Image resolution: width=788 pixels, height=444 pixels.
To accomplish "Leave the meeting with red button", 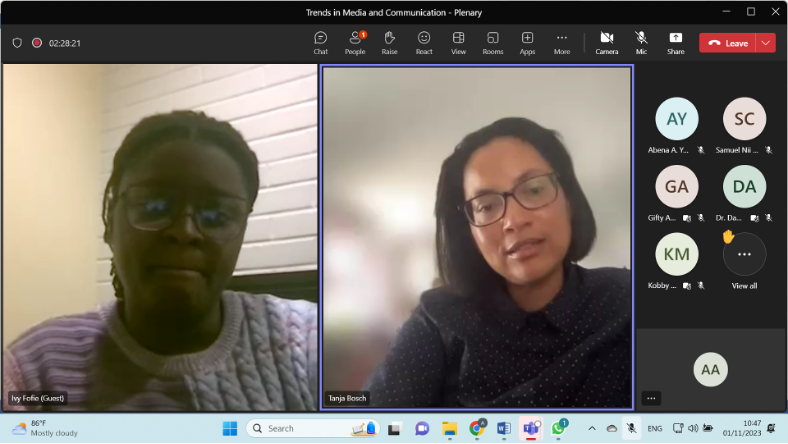I will [728, 43].
